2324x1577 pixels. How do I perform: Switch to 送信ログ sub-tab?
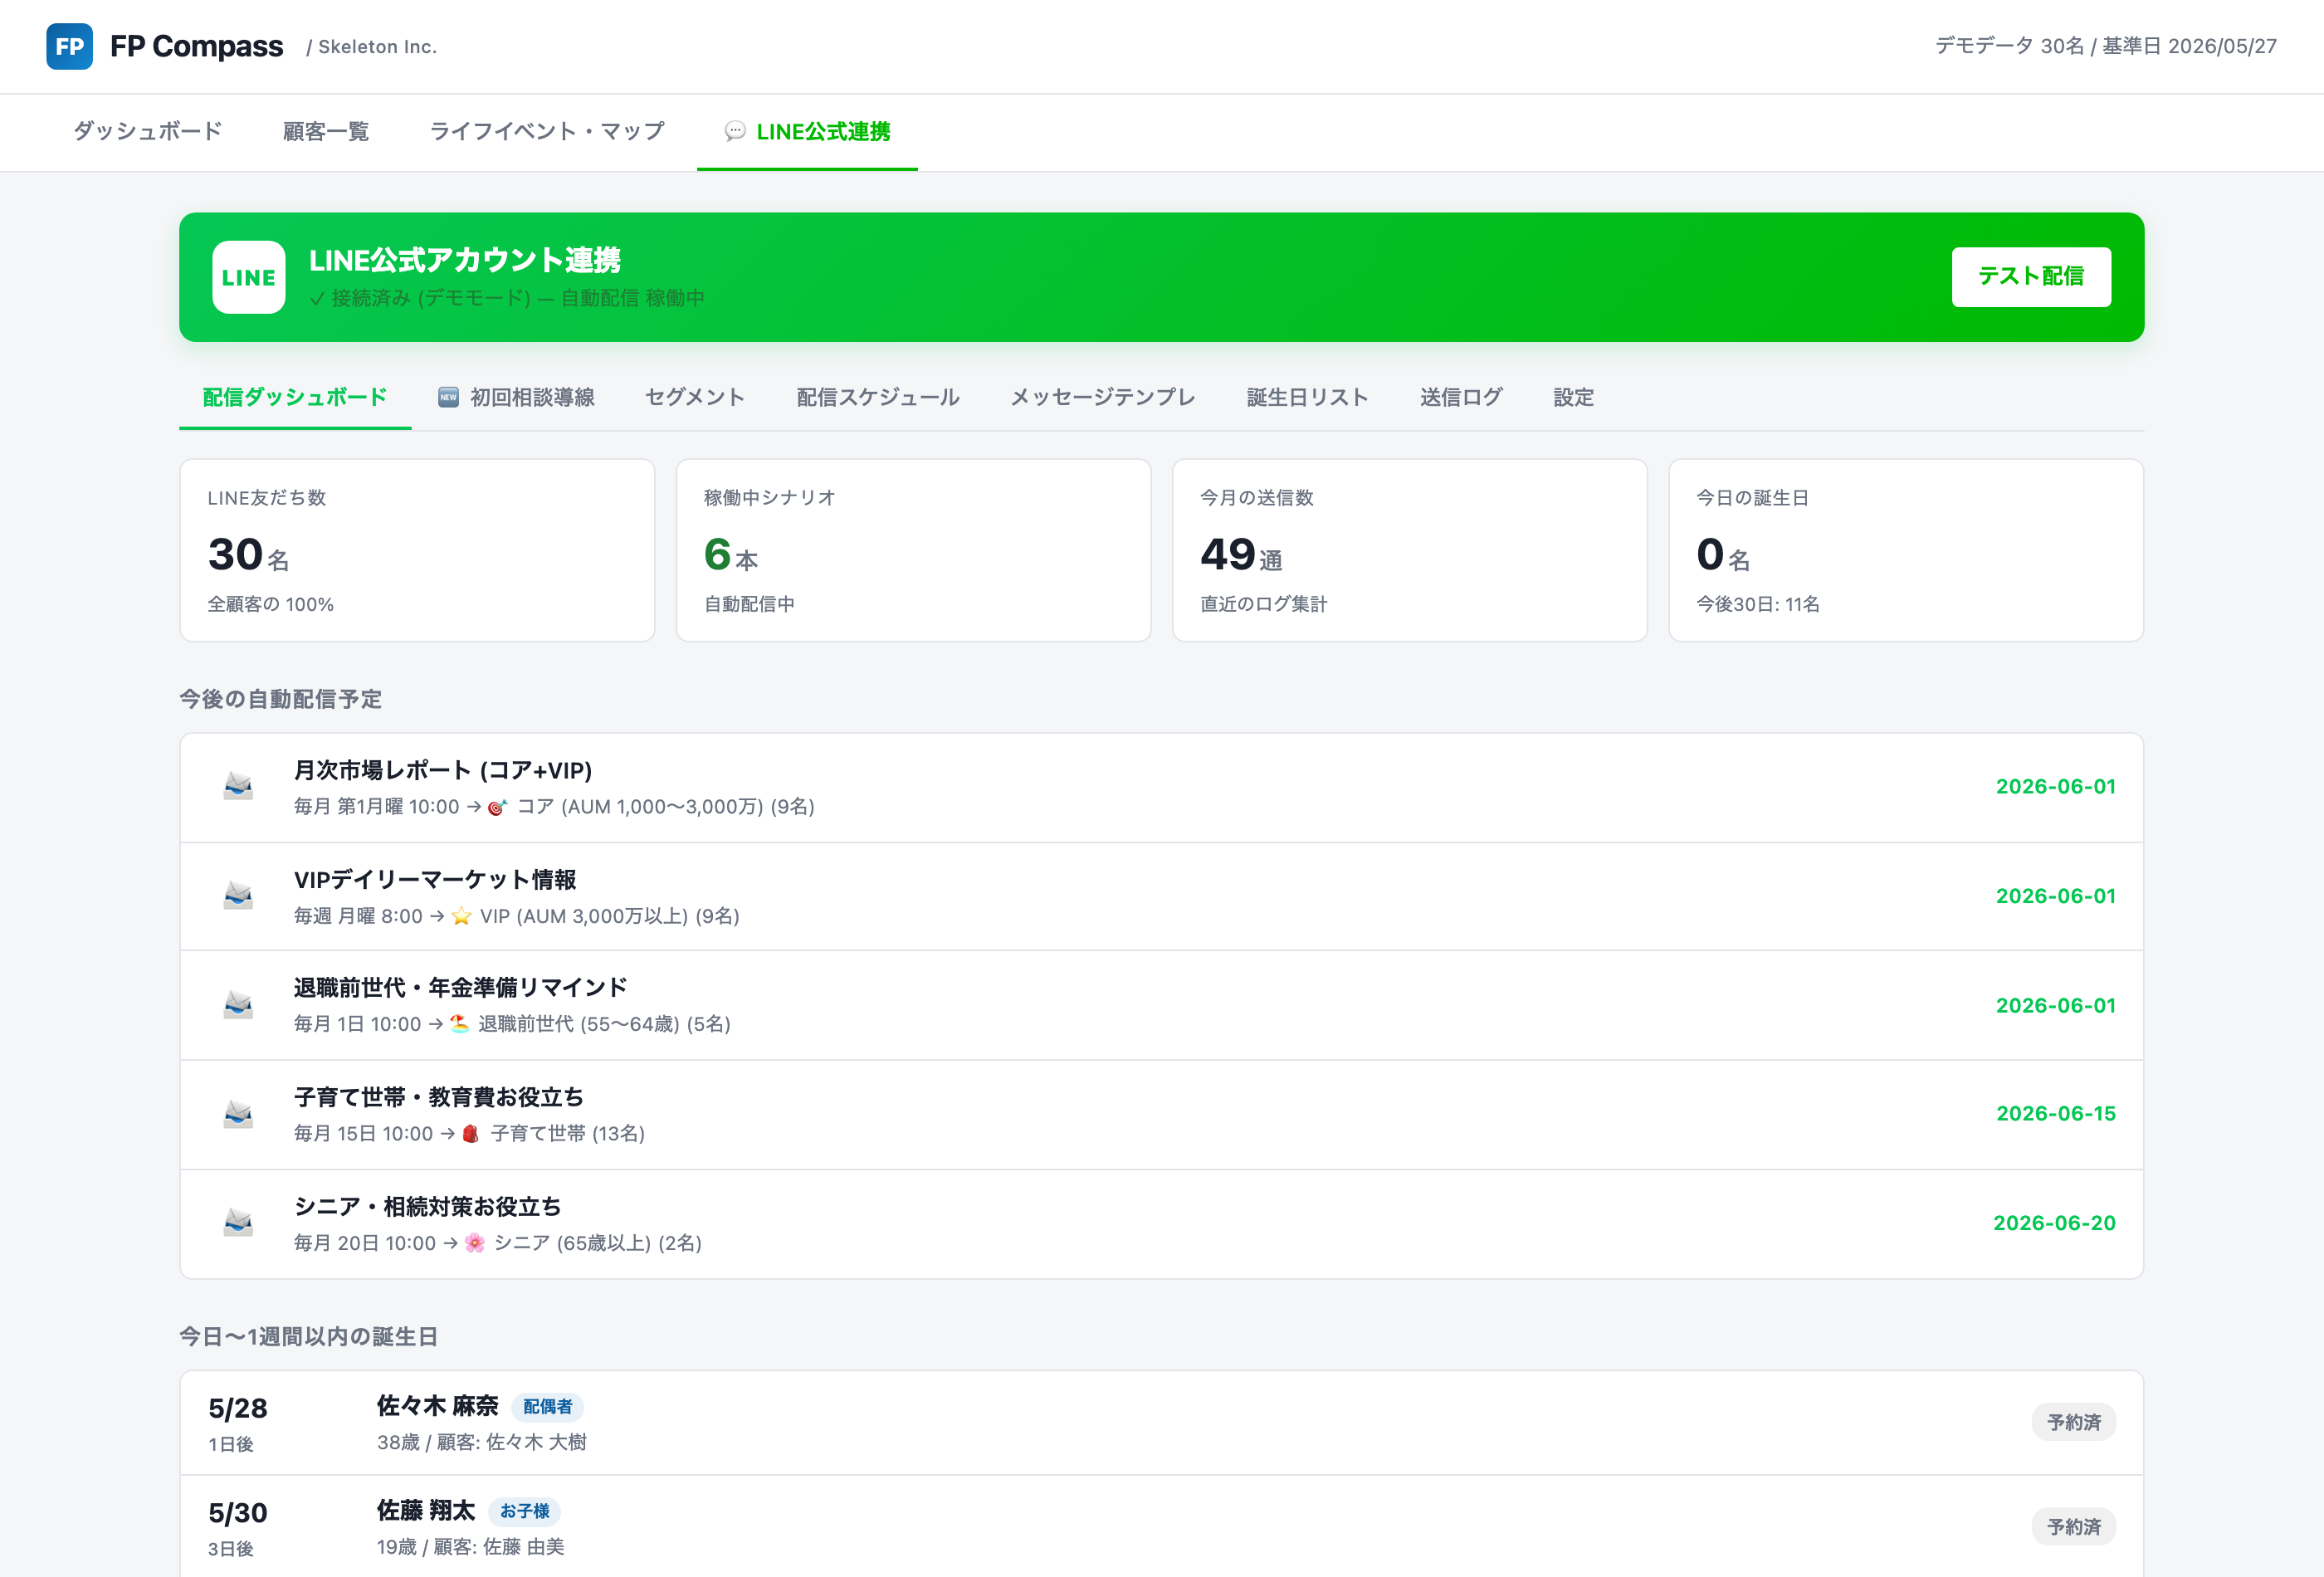1461,397
